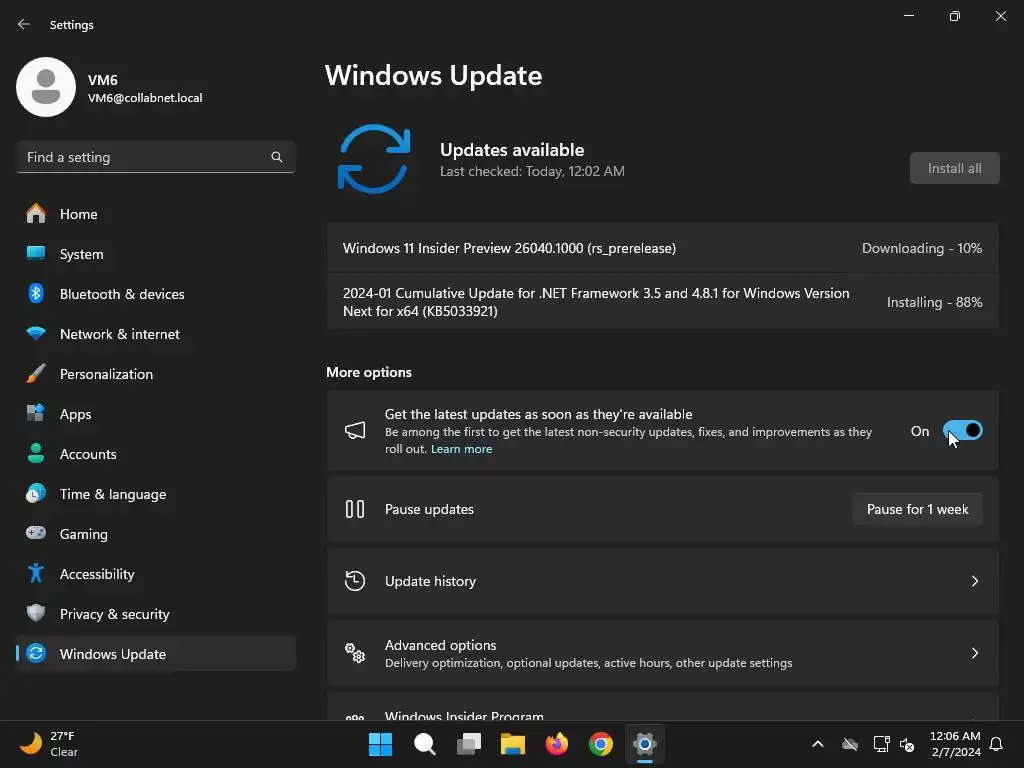Click the network status tray icon
The width and height of the screenshot is (1024, 768).
coord(881,744)
